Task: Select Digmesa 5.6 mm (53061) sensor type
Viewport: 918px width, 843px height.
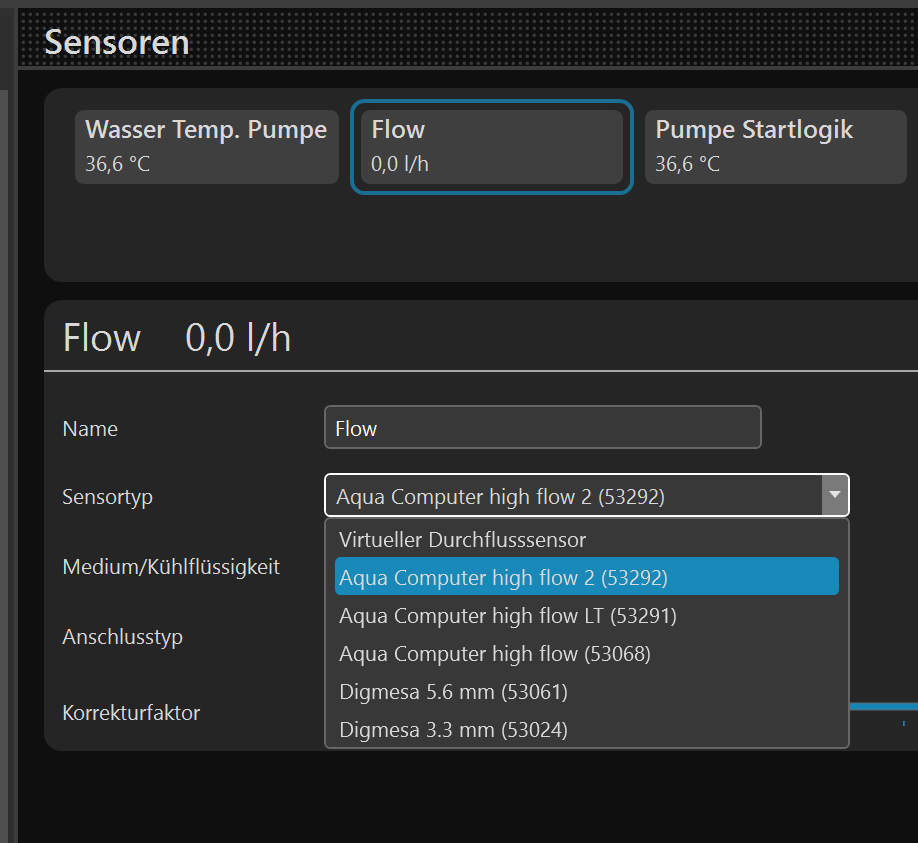Action: (x=587, y=692)
